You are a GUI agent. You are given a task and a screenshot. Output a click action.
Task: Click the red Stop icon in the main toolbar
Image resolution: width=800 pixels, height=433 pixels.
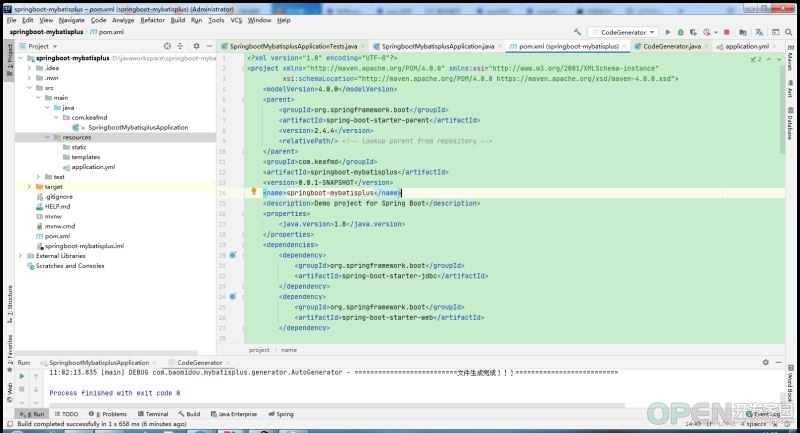(727, 32)
